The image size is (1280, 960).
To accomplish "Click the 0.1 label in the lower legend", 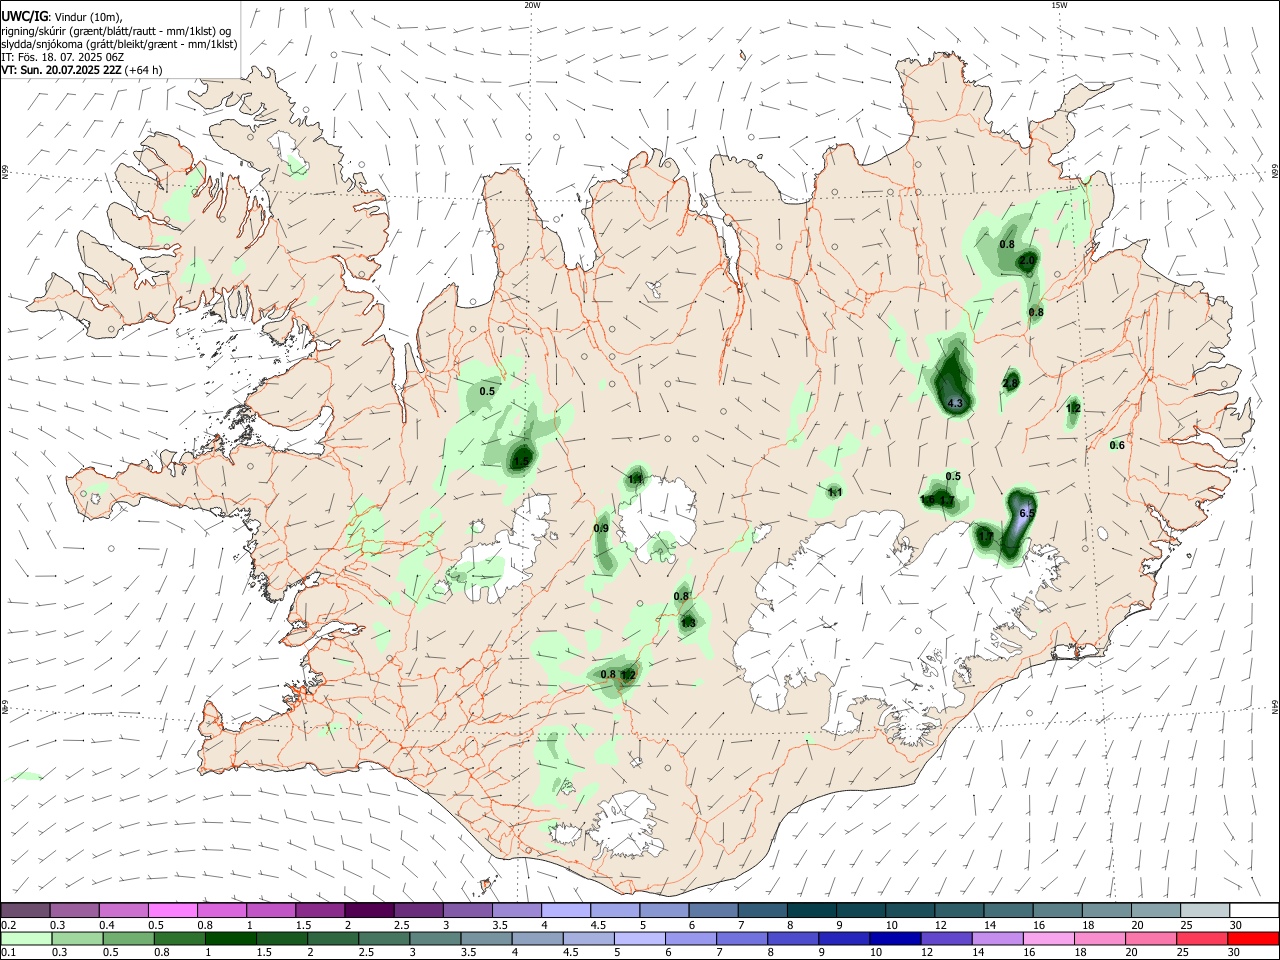I will click(8, 954).
